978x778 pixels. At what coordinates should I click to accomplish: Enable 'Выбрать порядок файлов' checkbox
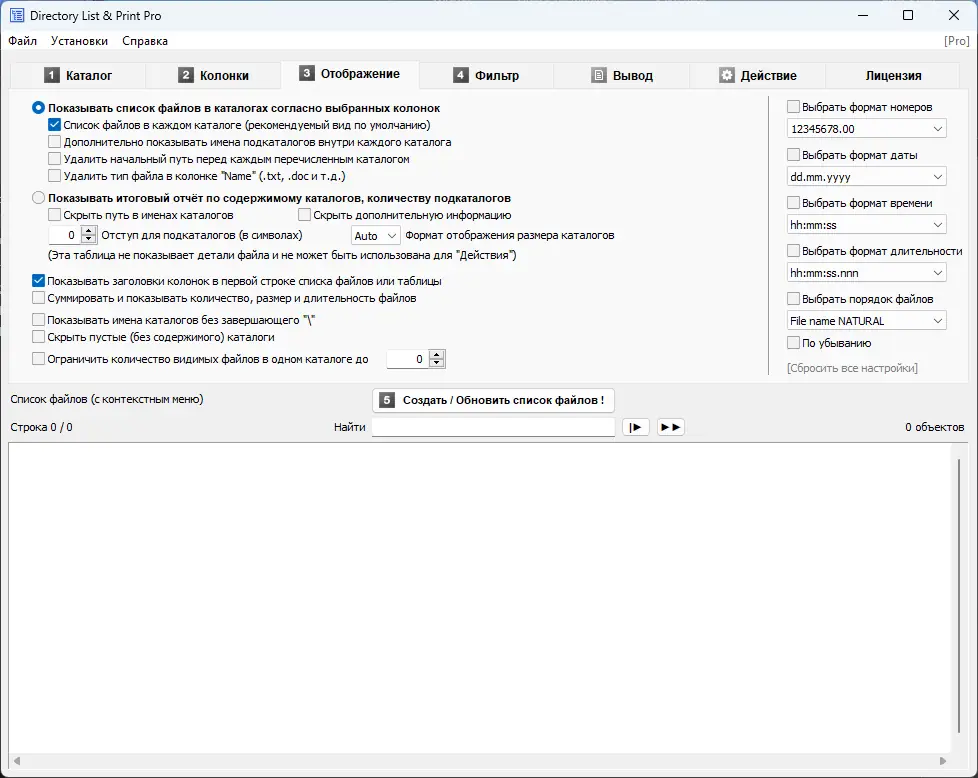[793, 298]
